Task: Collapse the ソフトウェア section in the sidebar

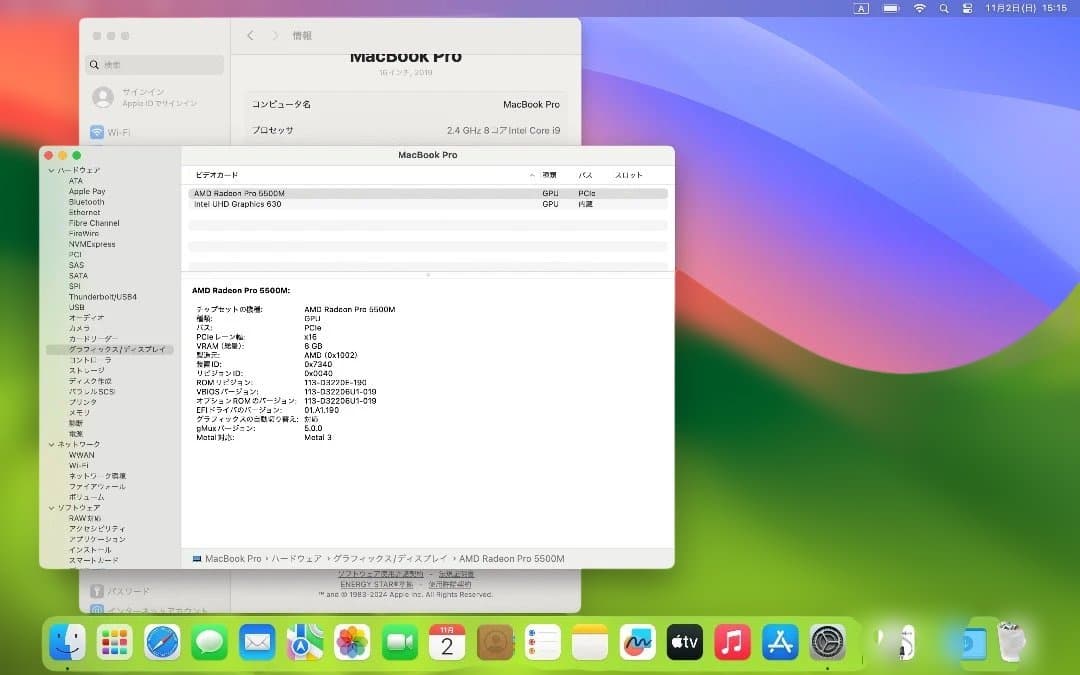Action: 51,507
